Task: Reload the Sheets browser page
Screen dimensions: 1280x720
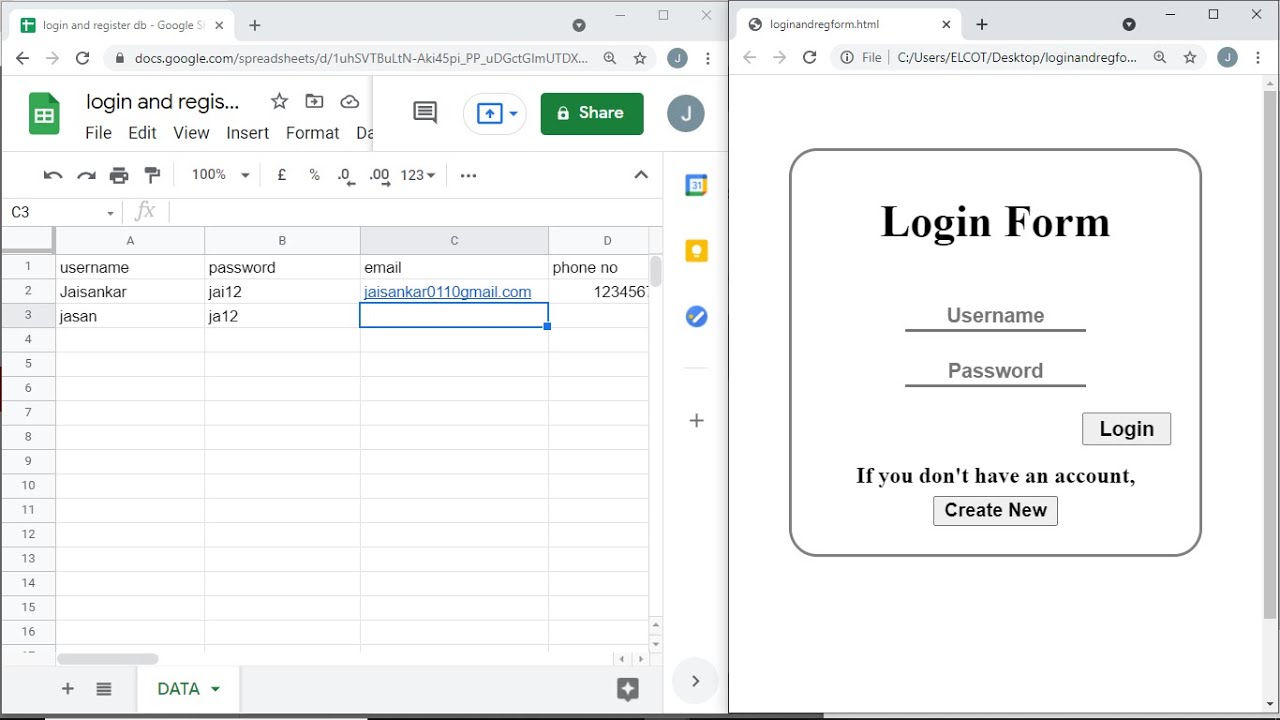Action: pyautogui.click(x=83, y=59)
